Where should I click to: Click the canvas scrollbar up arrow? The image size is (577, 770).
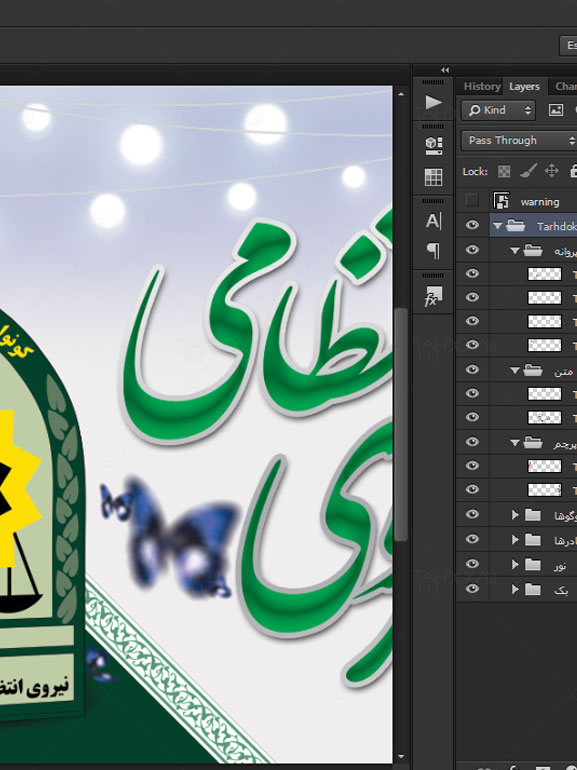tap(401, 94)
